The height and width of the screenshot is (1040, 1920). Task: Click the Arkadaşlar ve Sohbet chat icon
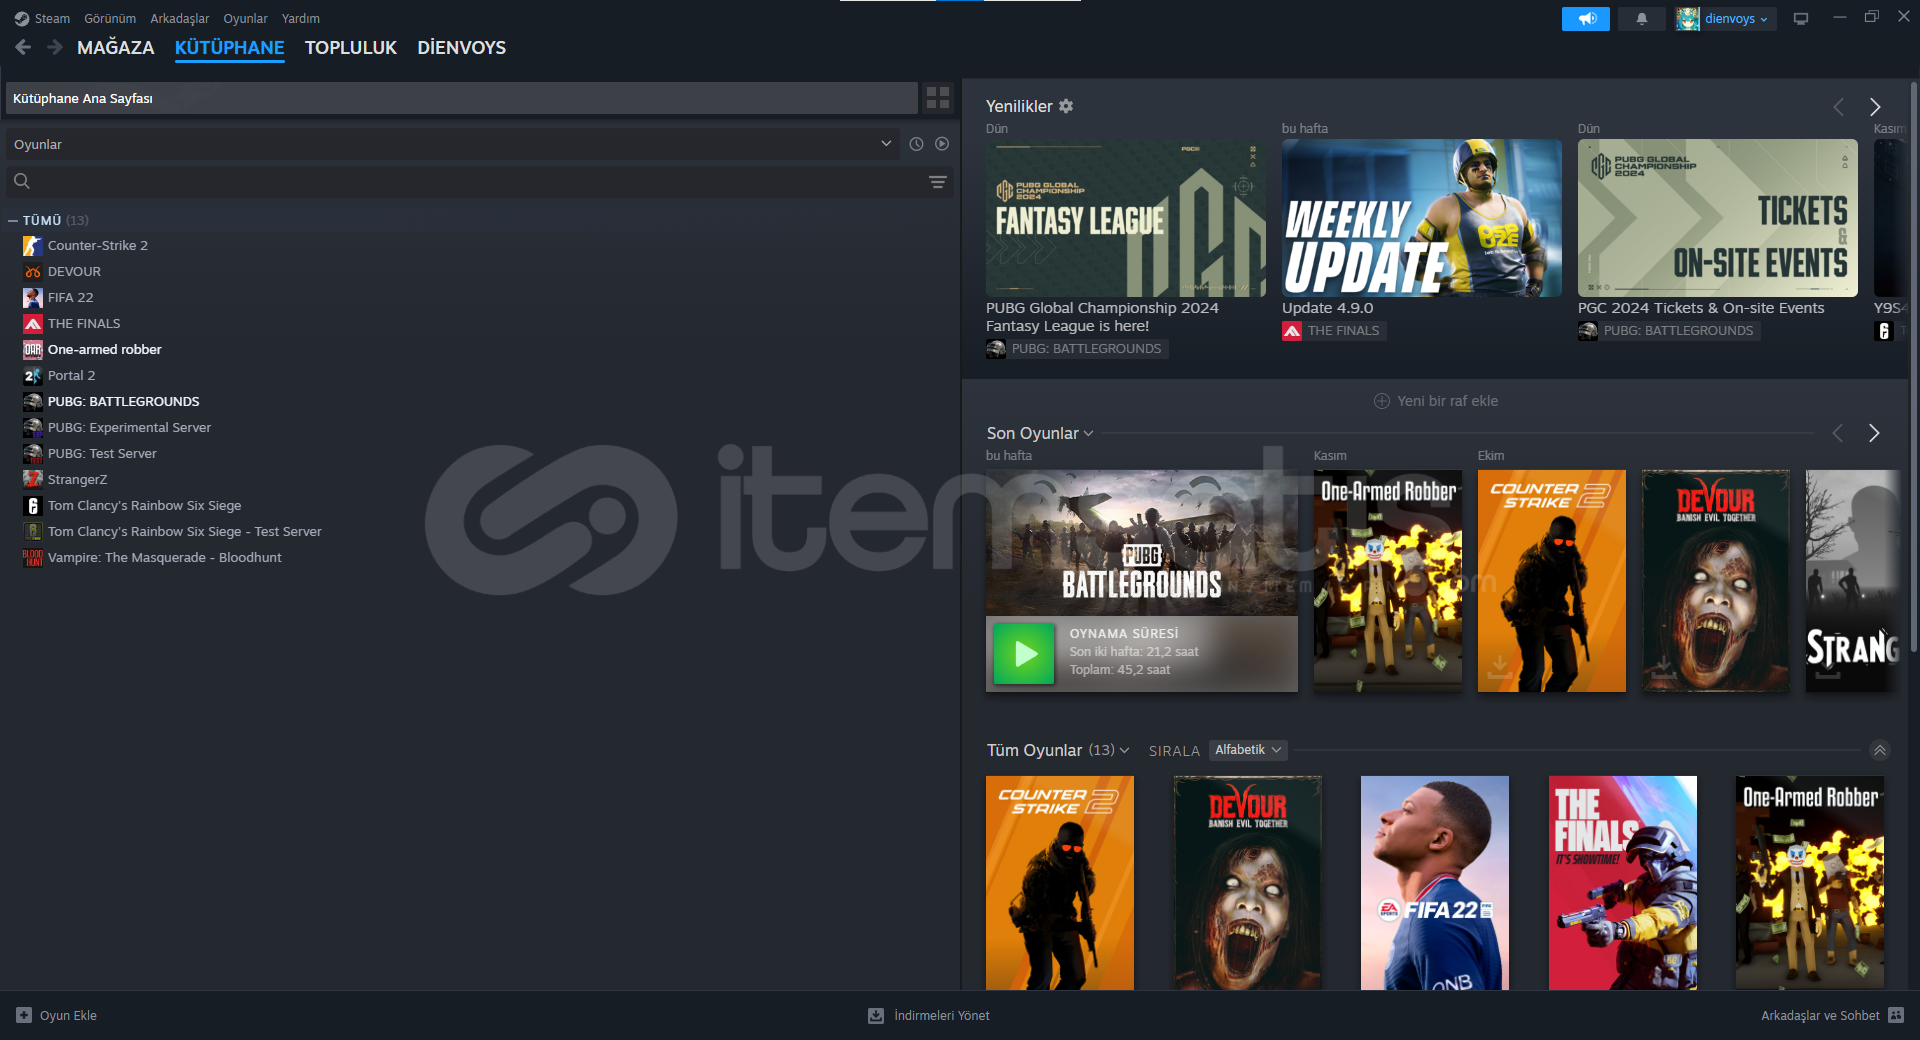pos(1896,1015)
